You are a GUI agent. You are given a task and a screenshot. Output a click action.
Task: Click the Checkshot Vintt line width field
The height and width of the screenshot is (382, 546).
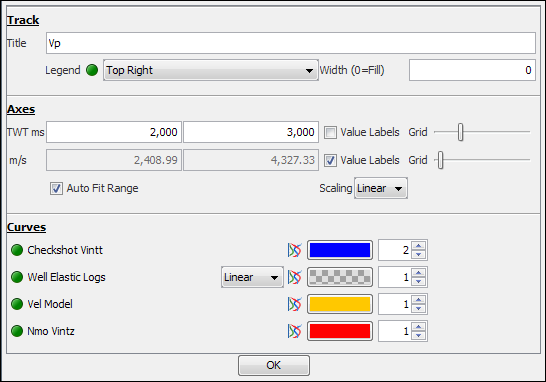395,250
